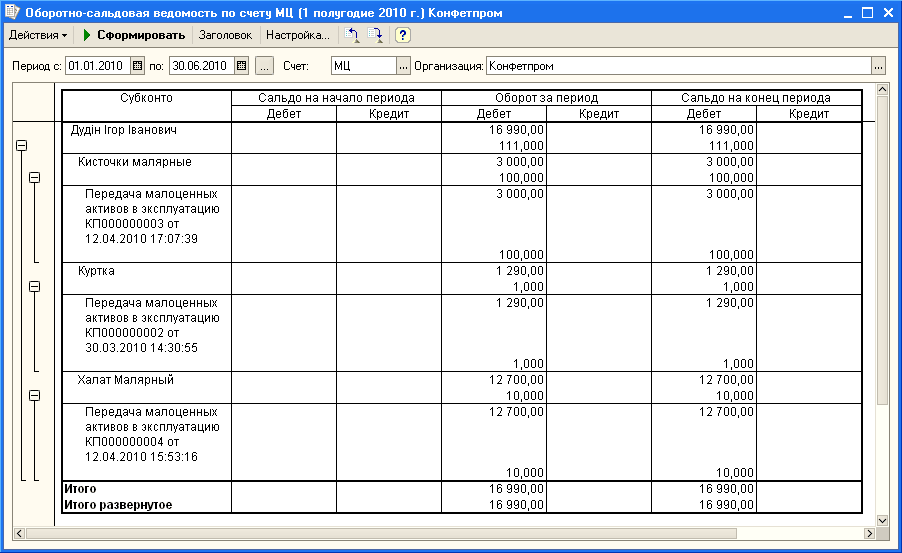
Task: Click the Итого развернутое row label
Action: [118, 505]
